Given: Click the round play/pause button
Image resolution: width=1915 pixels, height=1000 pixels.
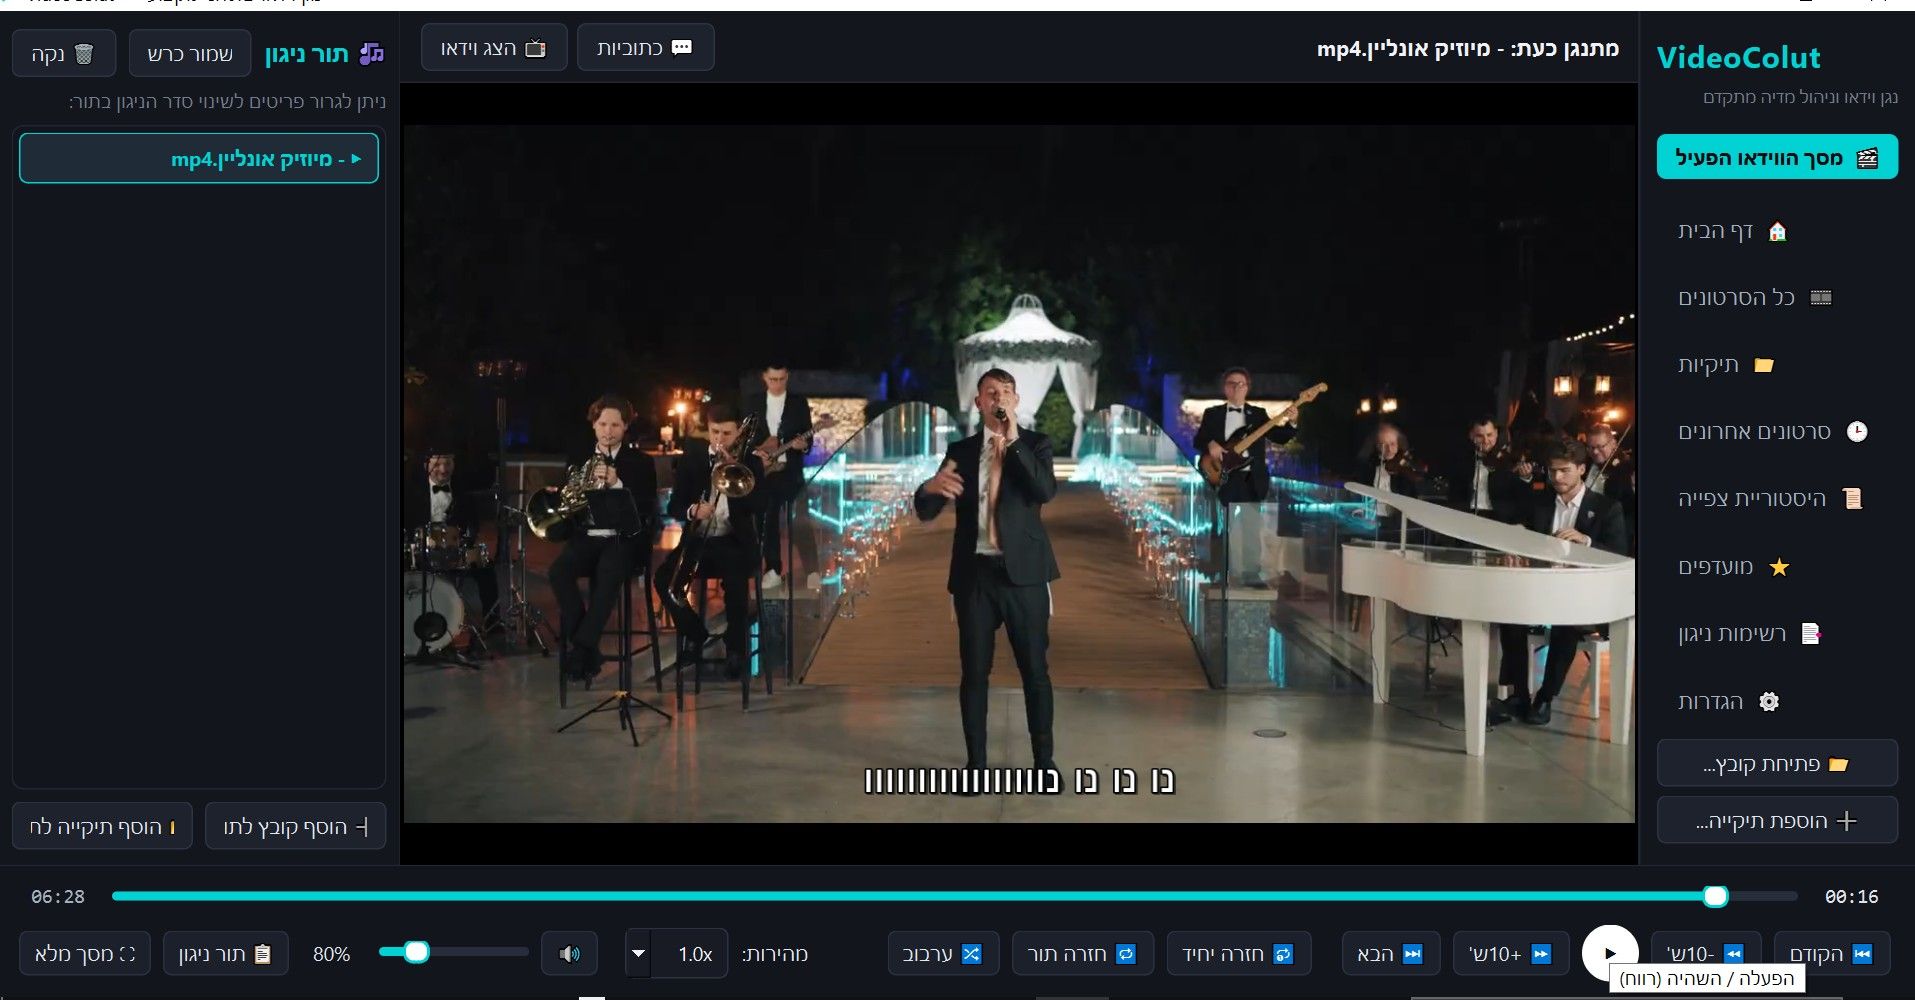Looking at the screenshot, I should (1609, 953).
